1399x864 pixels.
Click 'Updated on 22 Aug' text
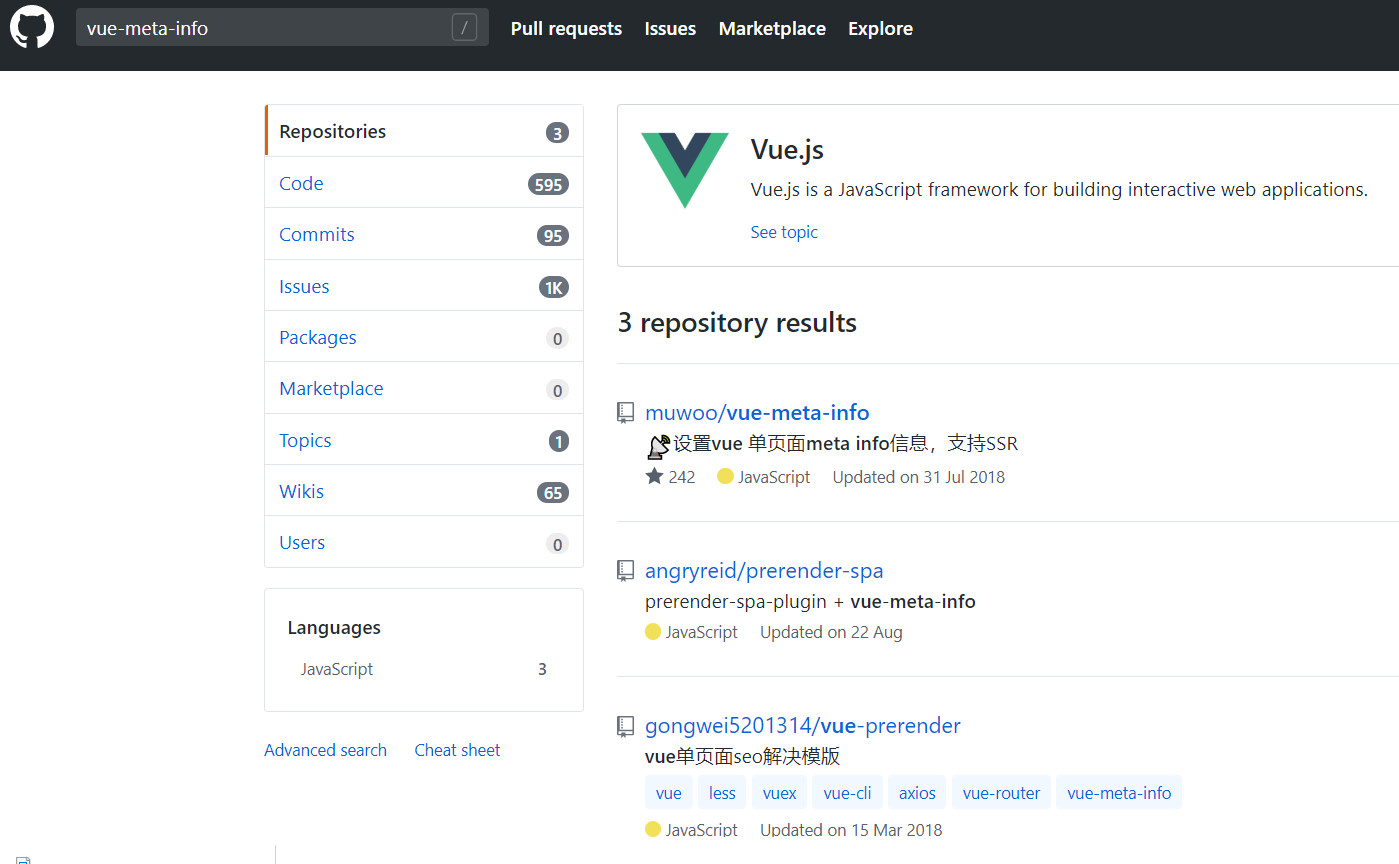pyautogui.click(x=831, y=632)
